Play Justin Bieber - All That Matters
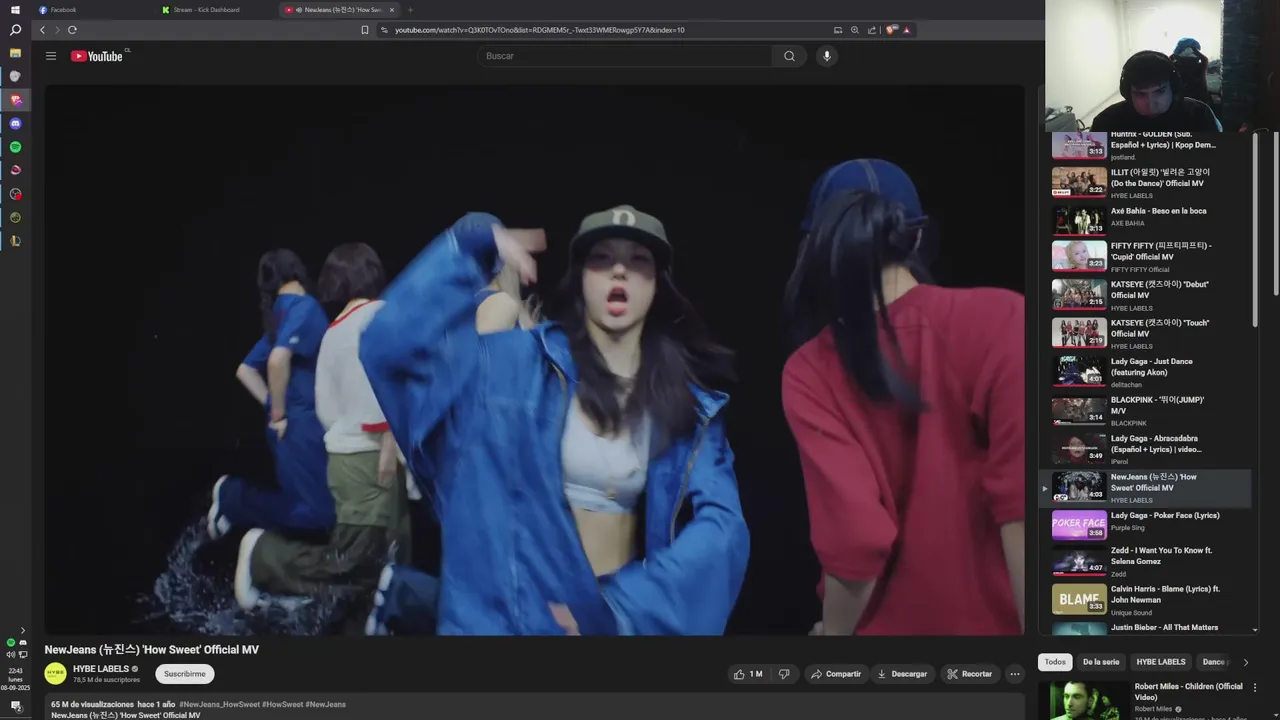Viewport: 1280px width, 720px height. [x=1145, y=628]
